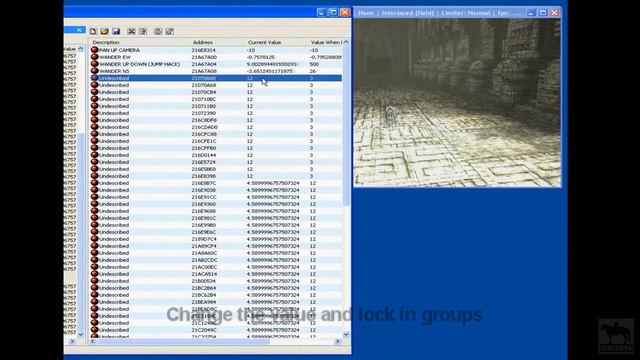Click current value 12 in highlighted row
Viewport: 640px width, 360px height.
(250, 78)
